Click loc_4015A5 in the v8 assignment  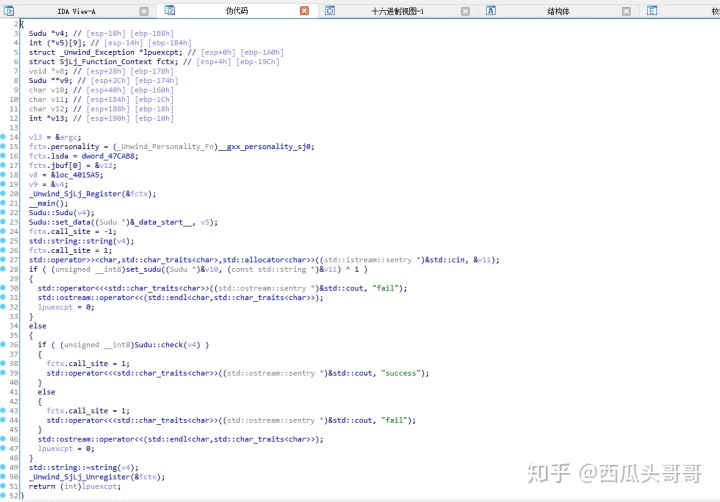click(79, 175)
